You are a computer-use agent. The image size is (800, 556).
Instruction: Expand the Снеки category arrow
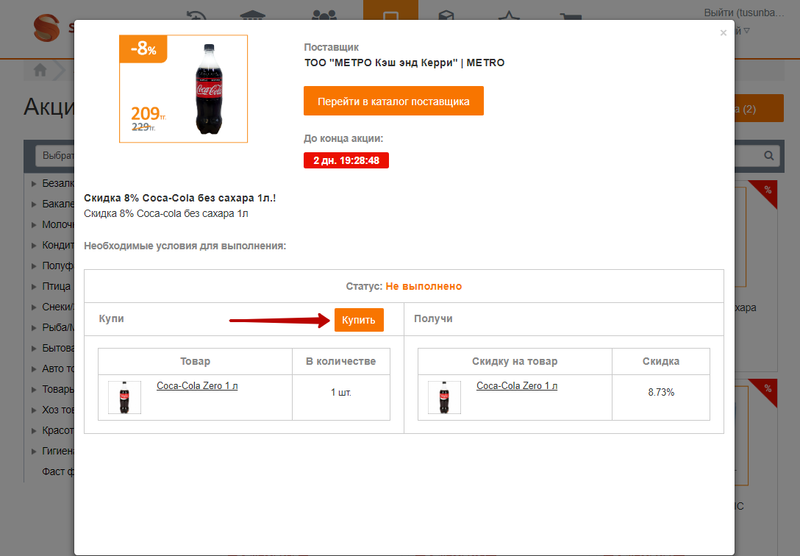[x=34, y=307]
